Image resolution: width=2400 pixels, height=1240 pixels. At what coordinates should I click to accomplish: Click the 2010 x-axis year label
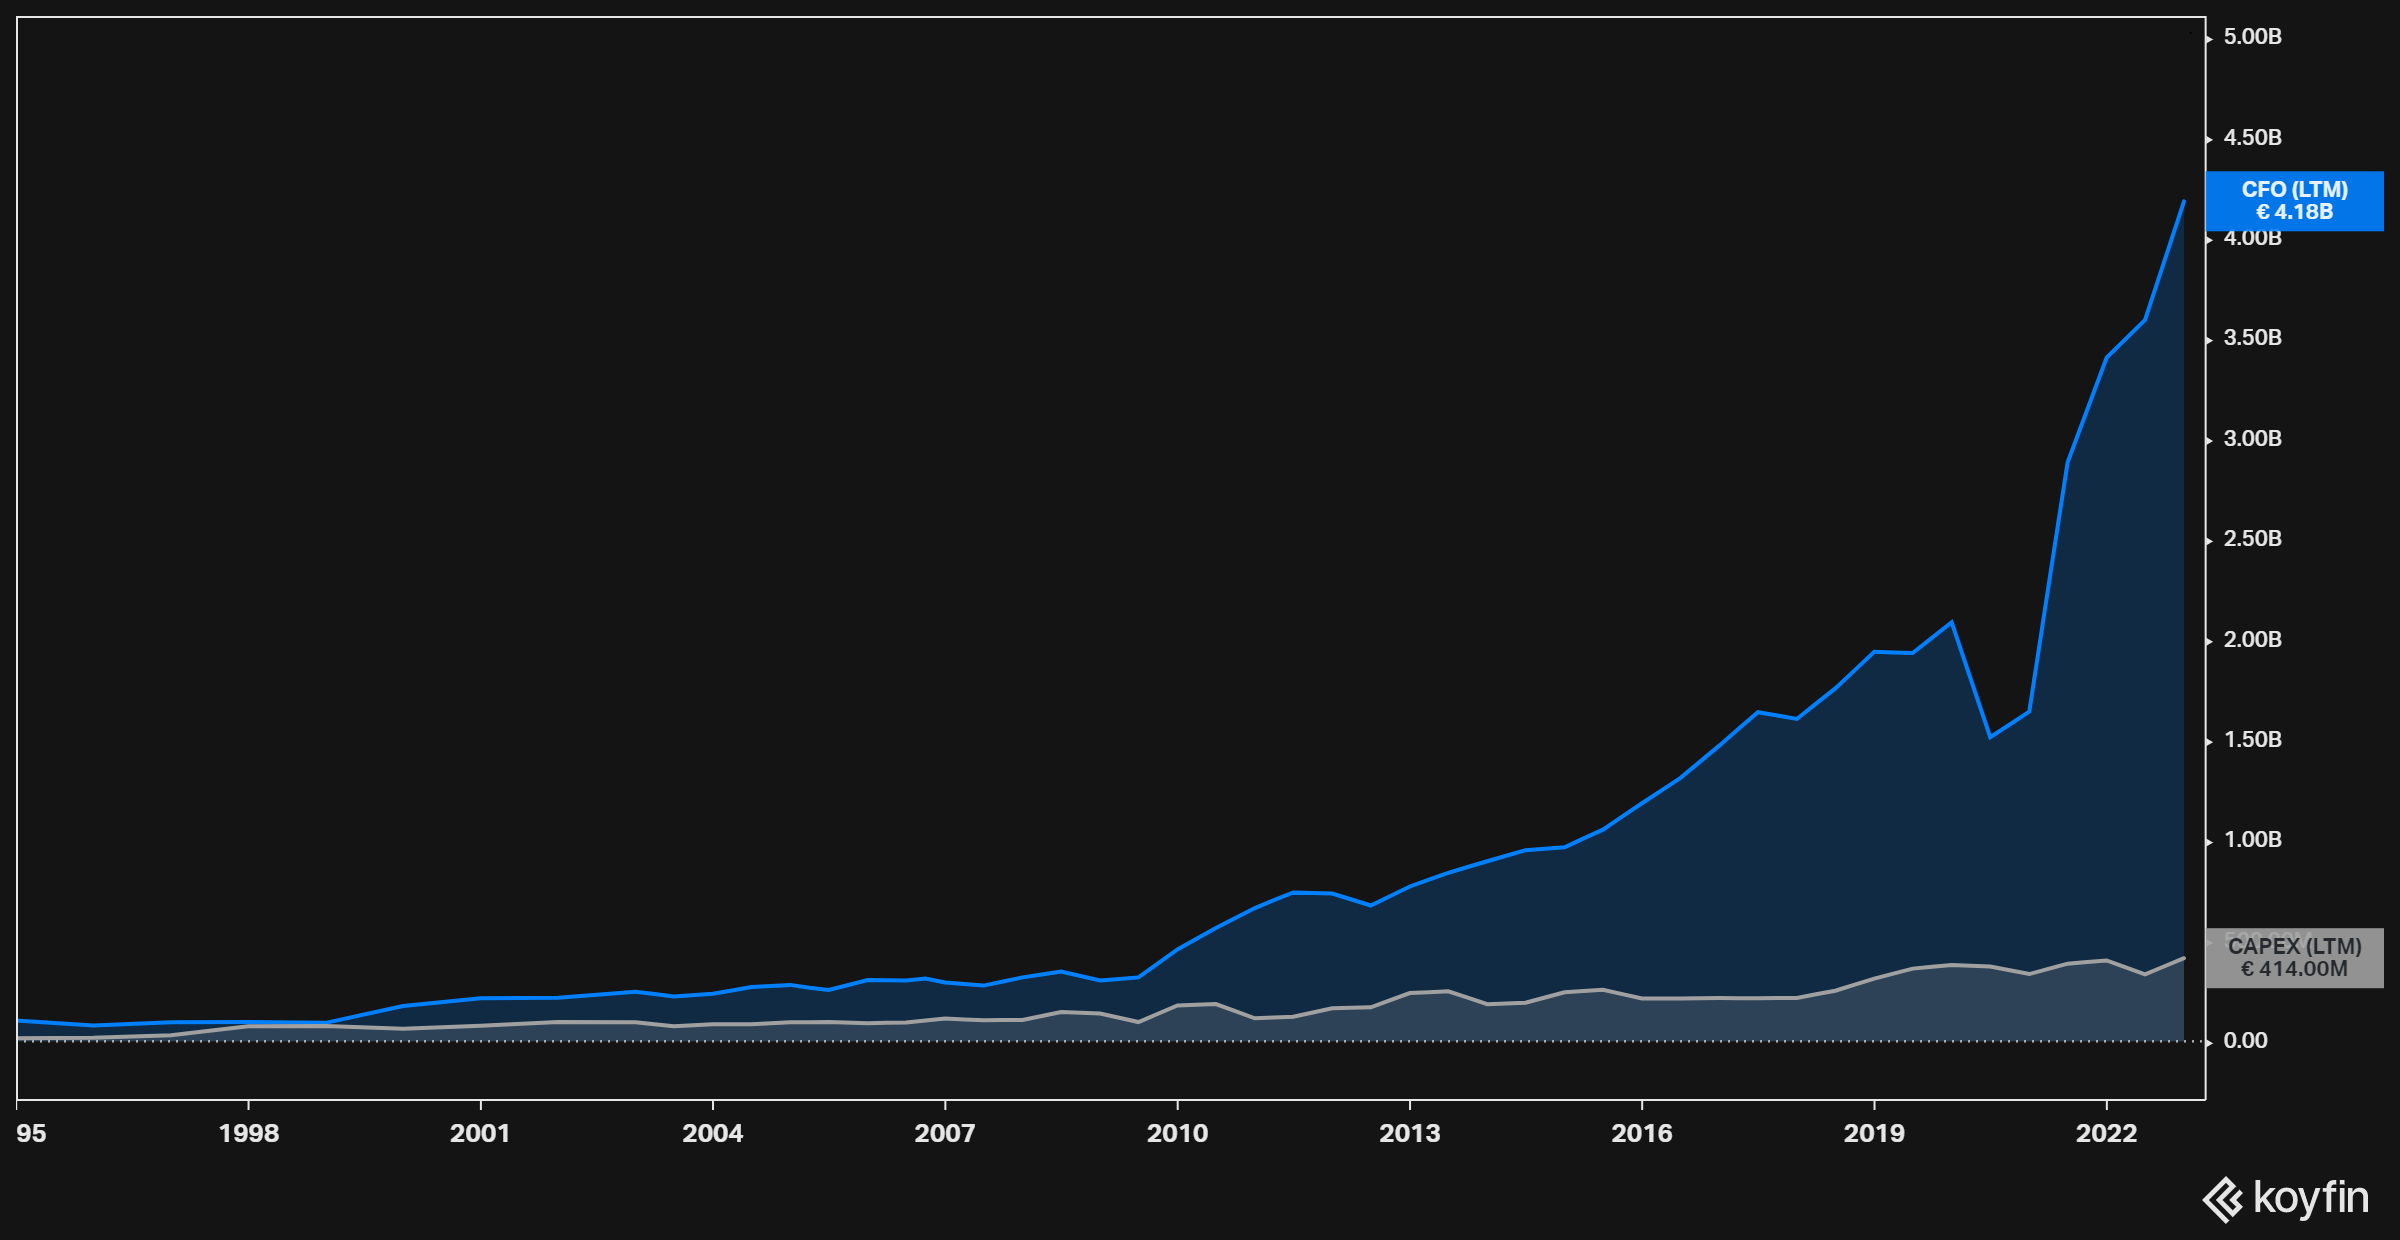tap(1177, 1133)
